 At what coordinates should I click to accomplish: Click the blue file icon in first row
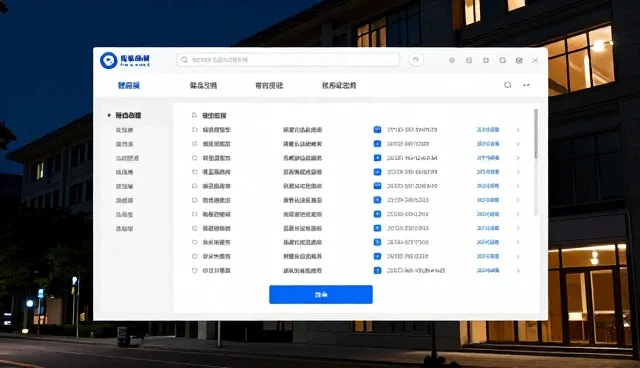pos(377,130)
